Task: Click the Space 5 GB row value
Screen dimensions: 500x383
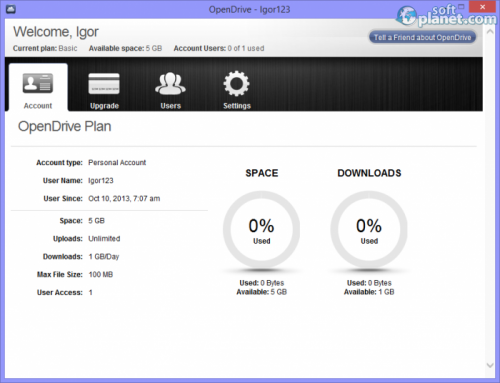Action: click(96, 221)
